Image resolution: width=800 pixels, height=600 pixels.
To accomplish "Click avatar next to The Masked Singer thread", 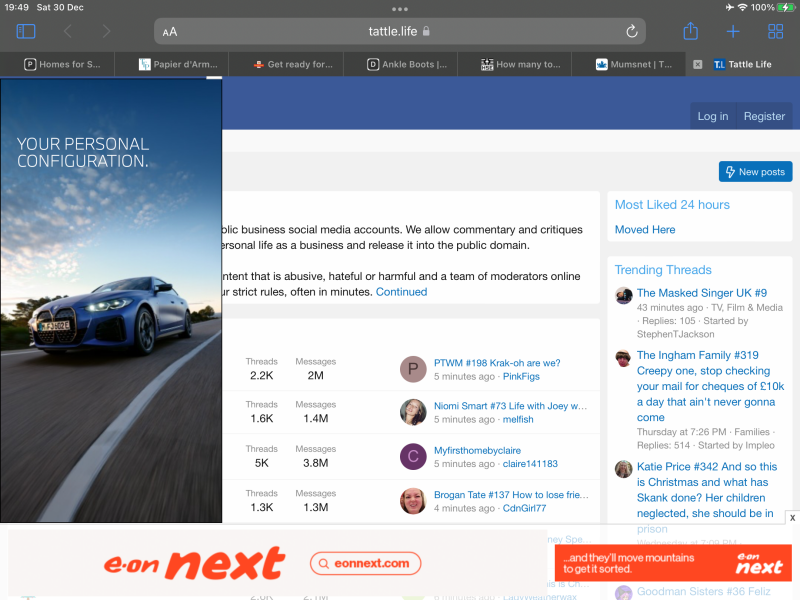I will [623, 295].
